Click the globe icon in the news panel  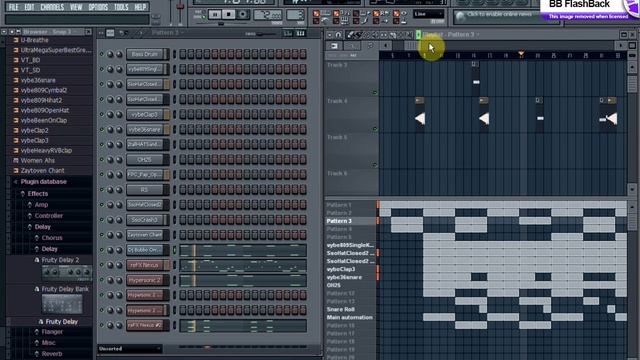pyautogui.click(x=460, y=16)
